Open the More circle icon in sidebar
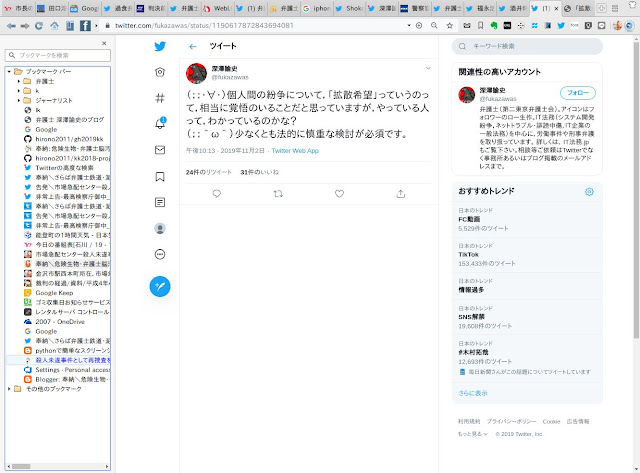The height and width of the screenshot is (473, 640). [x=160, y=255]
